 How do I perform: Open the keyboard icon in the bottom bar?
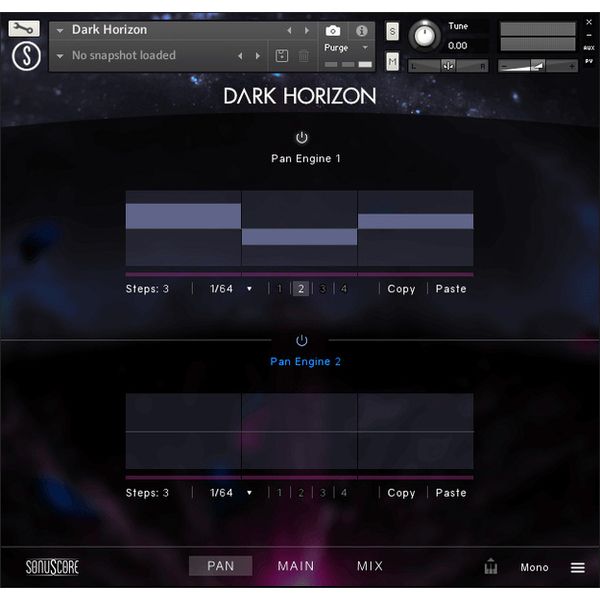click(x=491, y=566)
